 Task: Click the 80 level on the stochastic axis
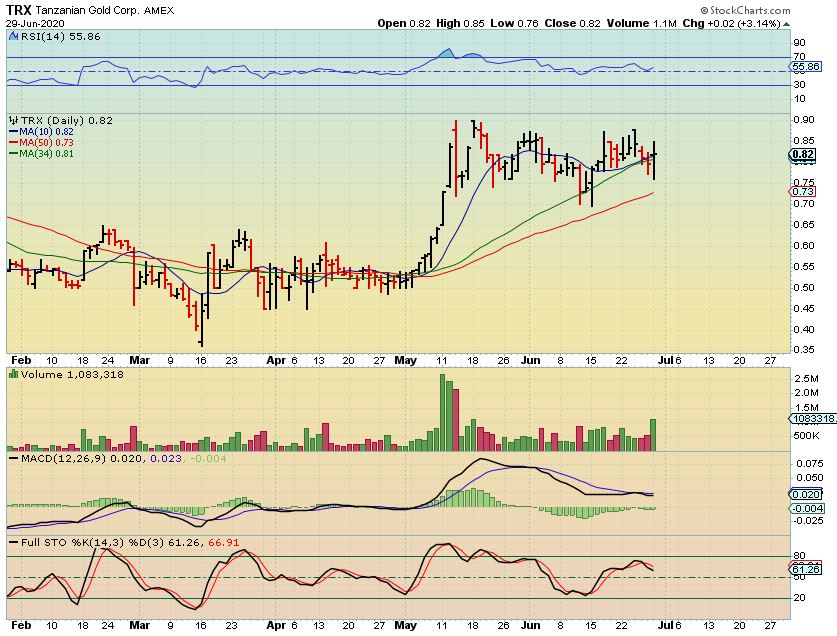point(799,556)
